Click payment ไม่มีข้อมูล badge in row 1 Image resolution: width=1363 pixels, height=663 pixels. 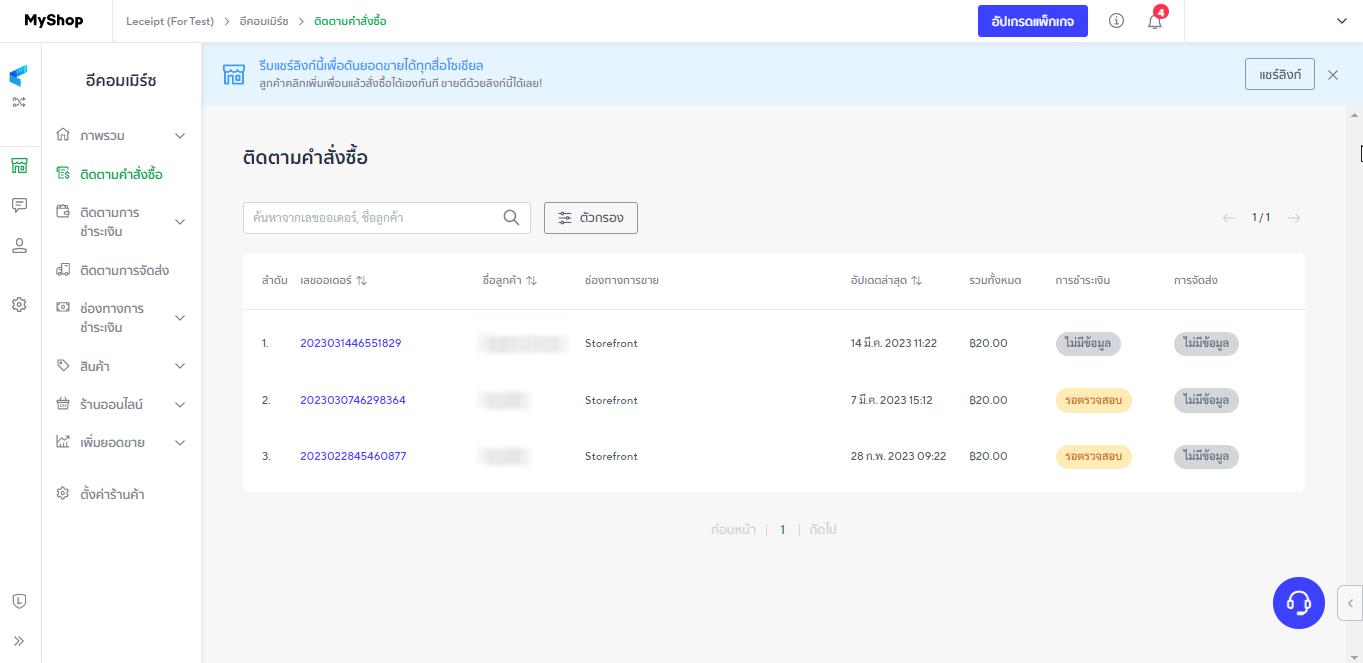1088,343
